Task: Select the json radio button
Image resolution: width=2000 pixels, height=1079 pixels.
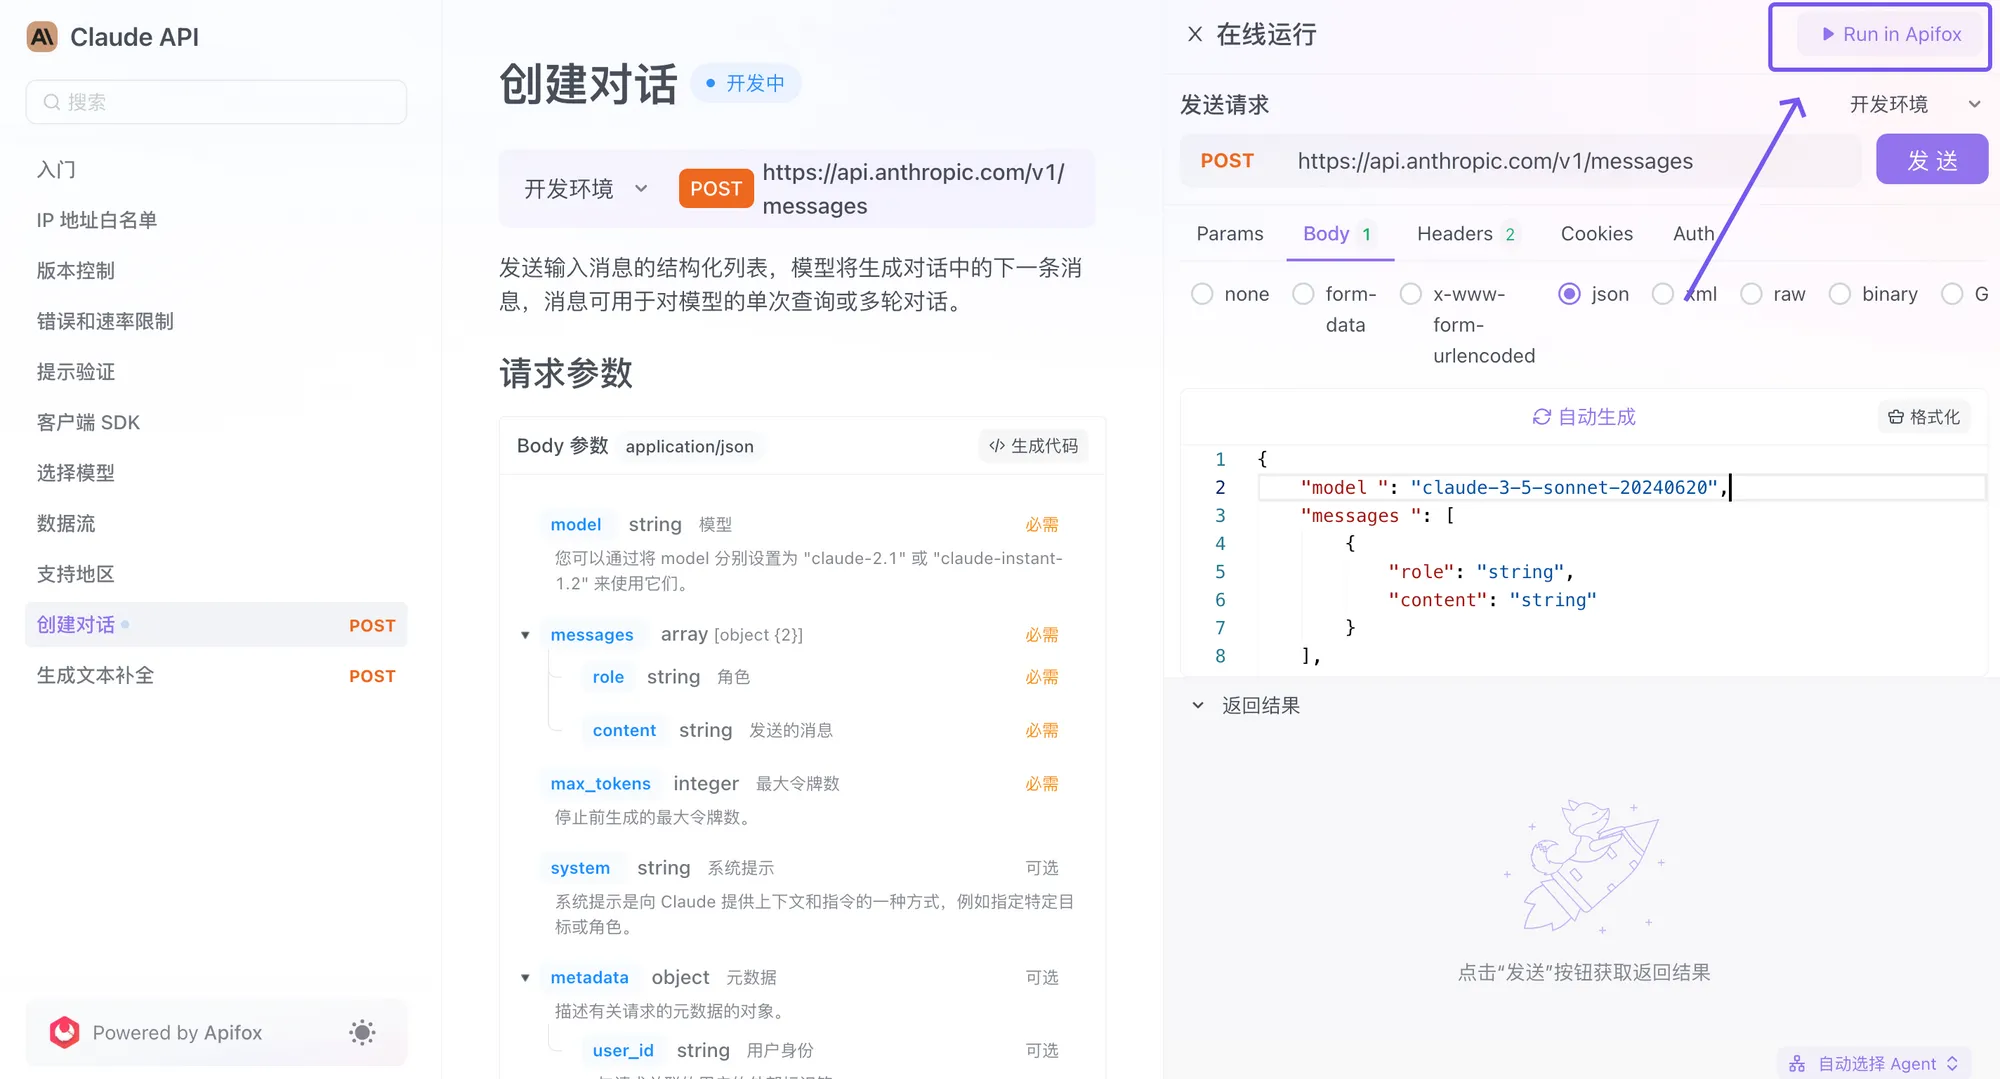Action: [1569, 294]
